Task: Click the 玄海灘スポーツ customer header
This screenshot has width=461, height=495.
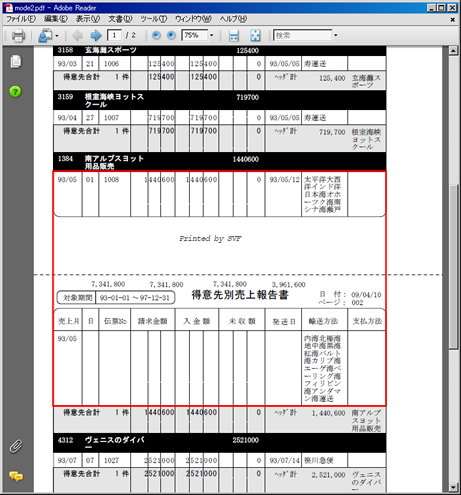Action: pos(111,50)
